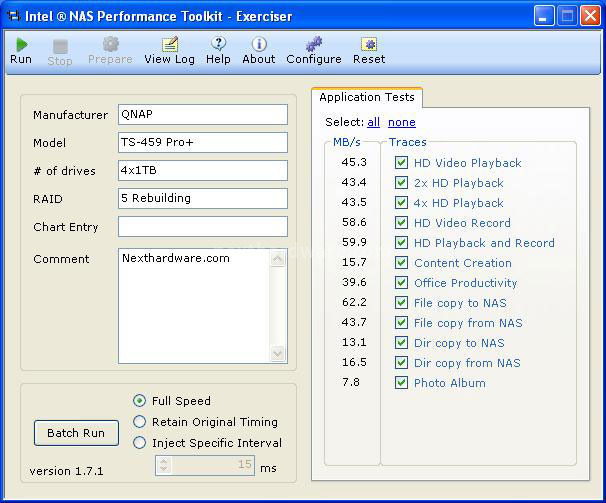Open the About info icon

[x=259, y=44]
